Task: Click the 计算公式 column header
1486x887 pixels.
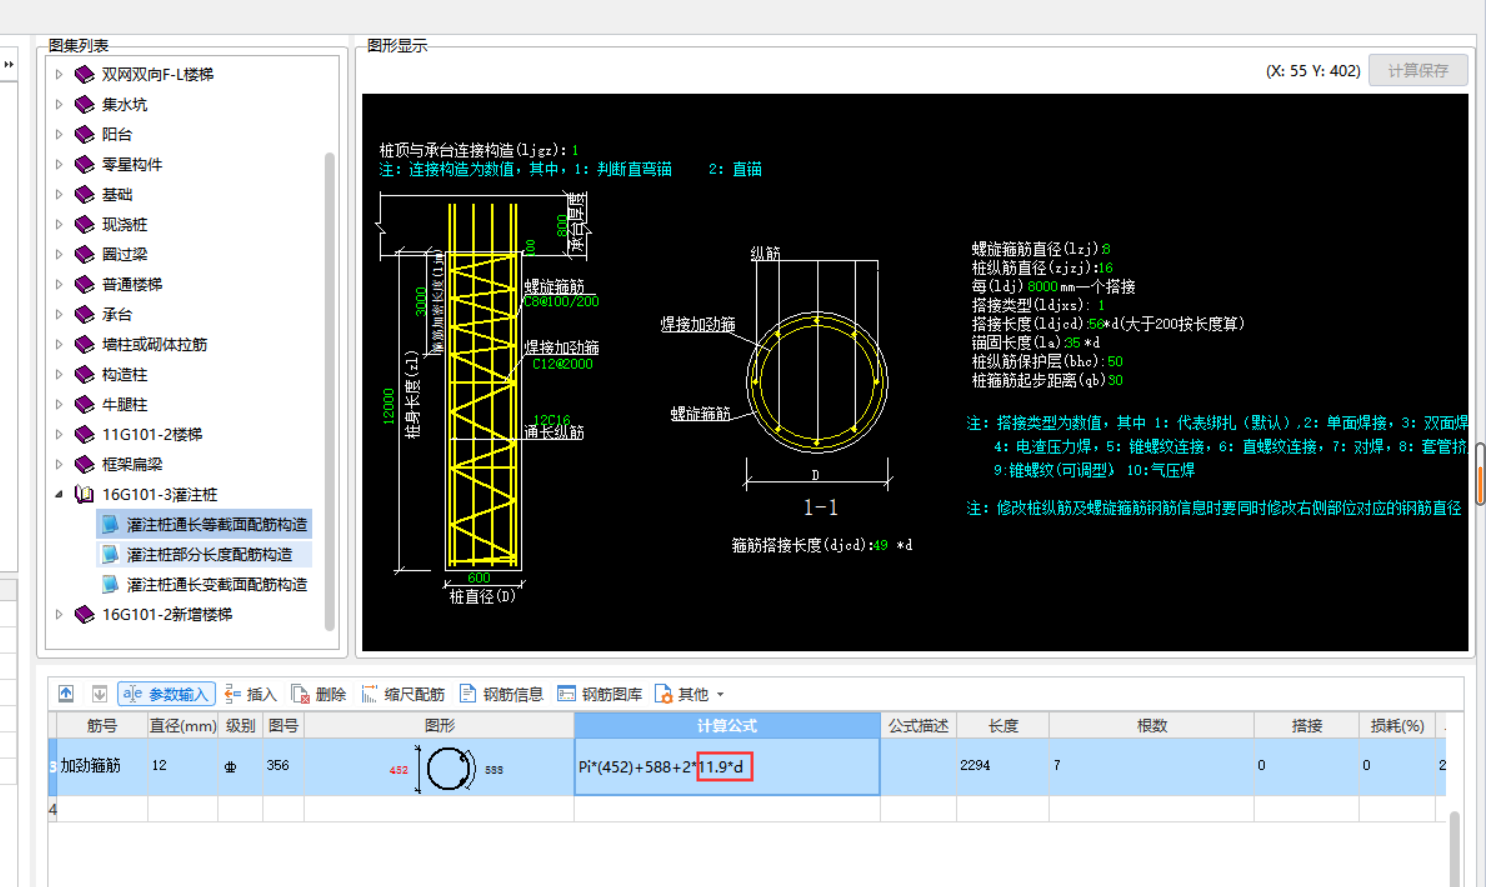Action: coord(727,726)
